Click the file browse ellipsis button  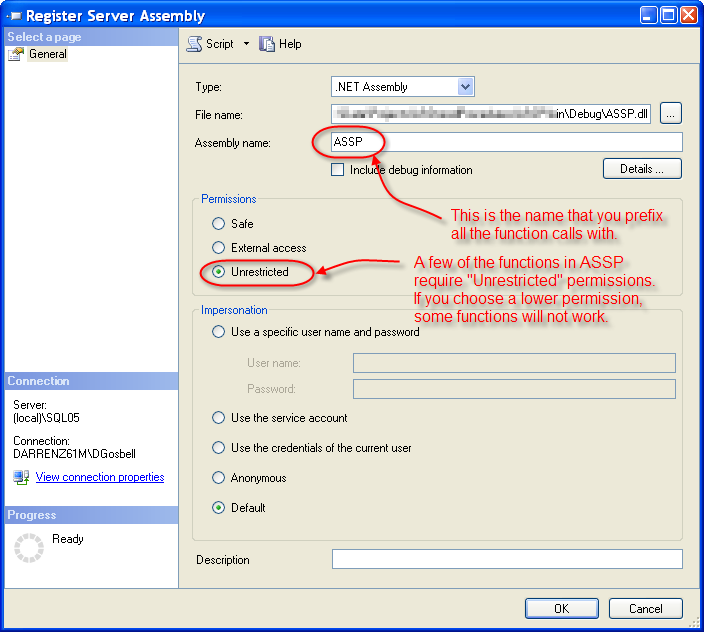[x=671, y=113]
